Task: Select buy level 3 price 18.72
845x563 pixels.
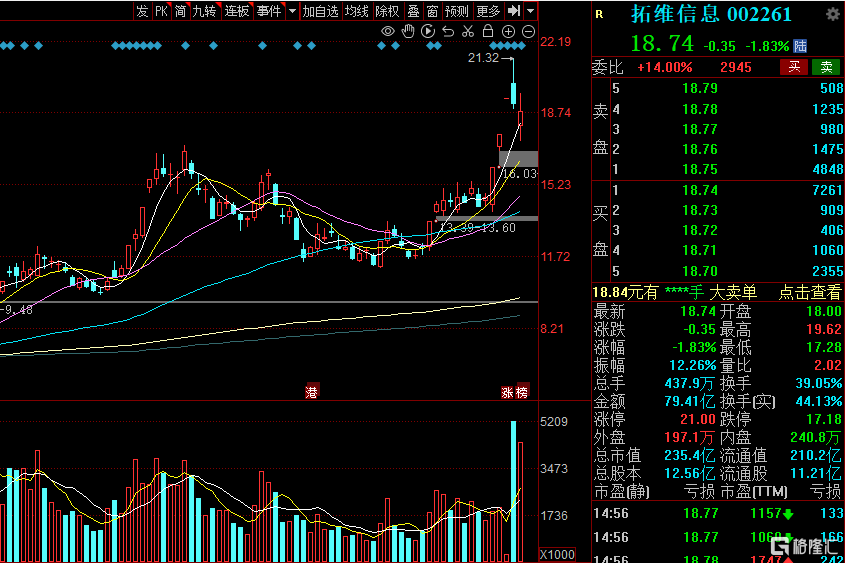Action: 699,231
